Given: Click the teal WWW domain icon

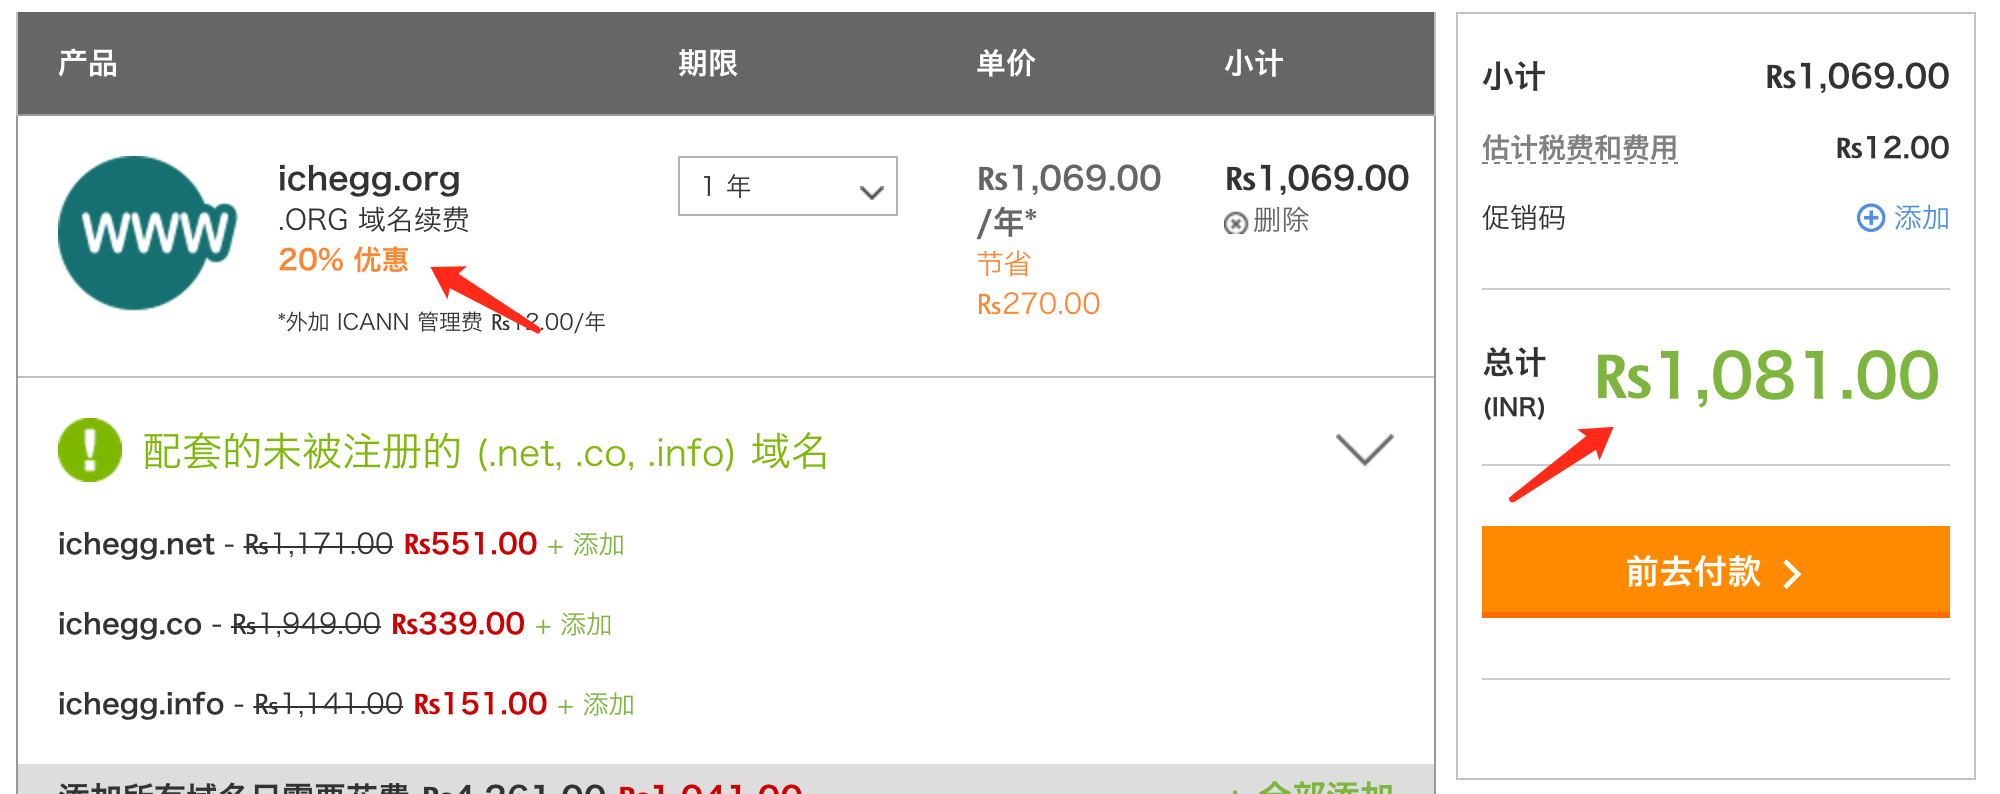Looking at the screenshot, I should (x=146, y=233).
